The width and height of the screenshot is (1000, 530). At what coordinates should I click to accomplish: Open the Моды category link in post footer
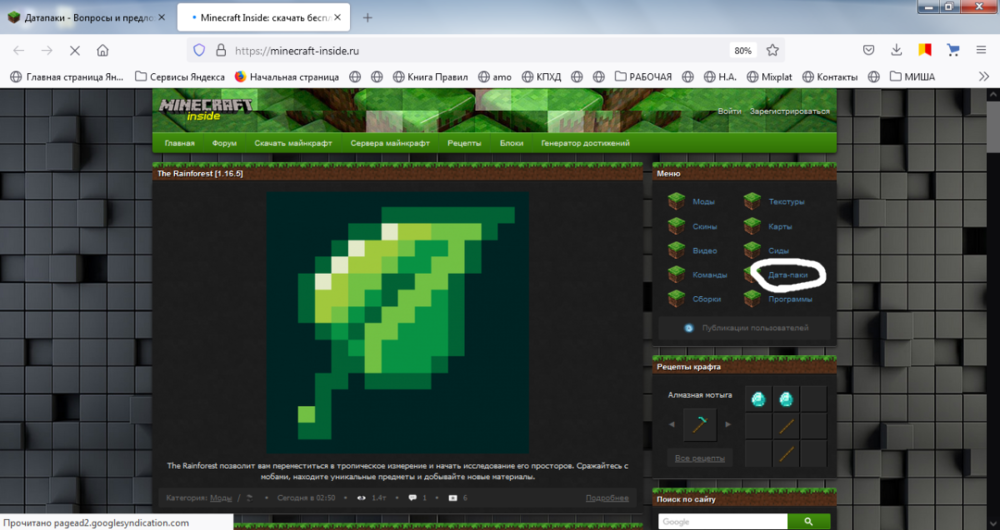click(221, 497)
